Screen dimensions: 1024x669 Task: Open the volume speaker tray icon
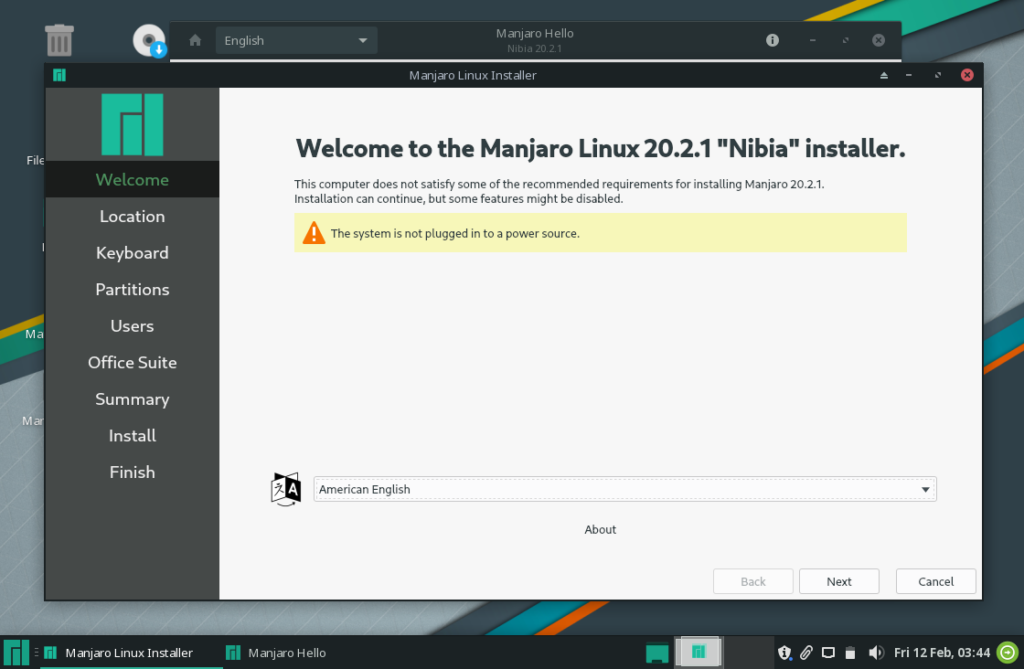click(x=876, y=652)
